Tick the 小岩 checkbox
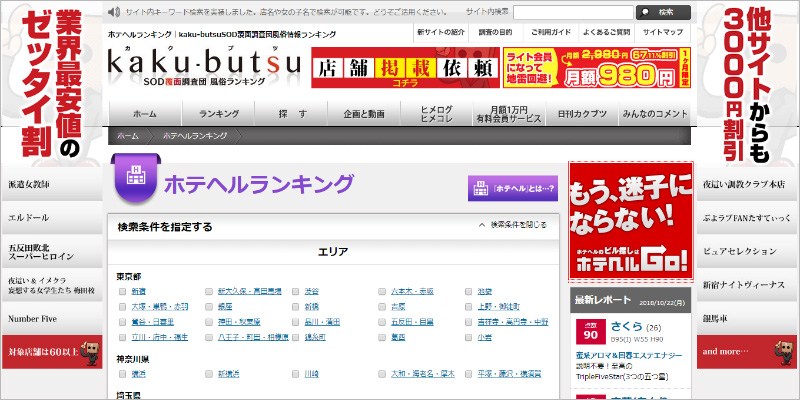This screenshot has width=800, height=400. pyautogui.click(x=468, y=338)
